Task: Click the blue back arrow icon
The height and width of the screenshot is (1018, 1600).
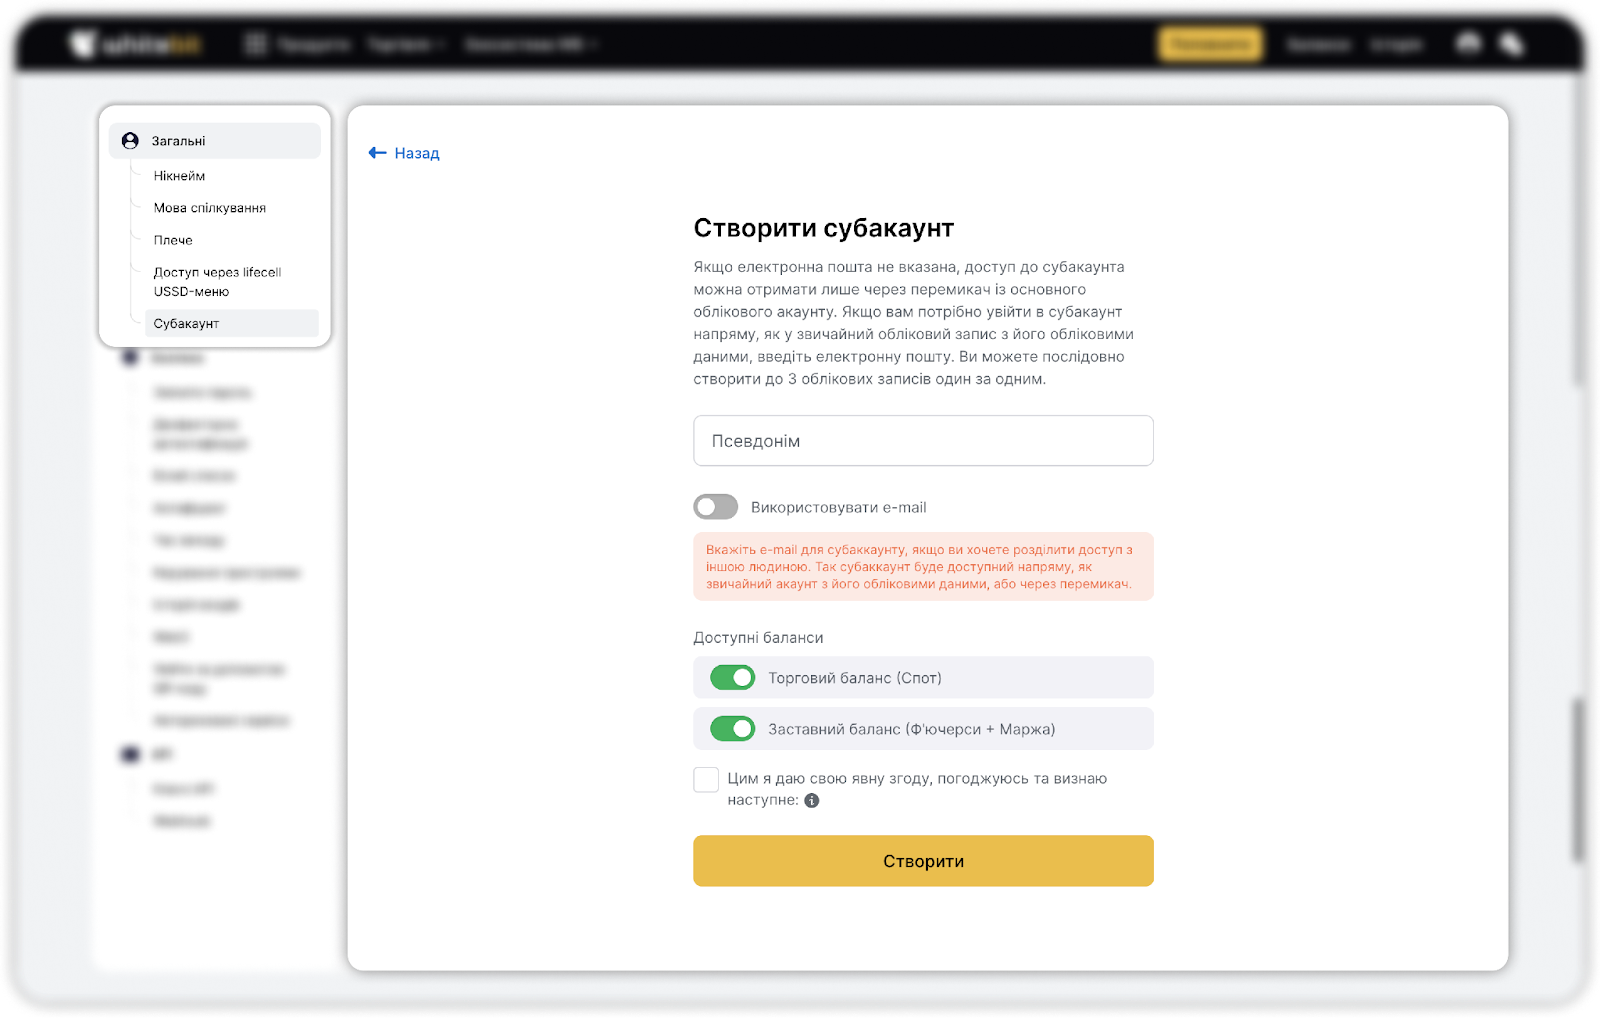Action: point(377,153)
